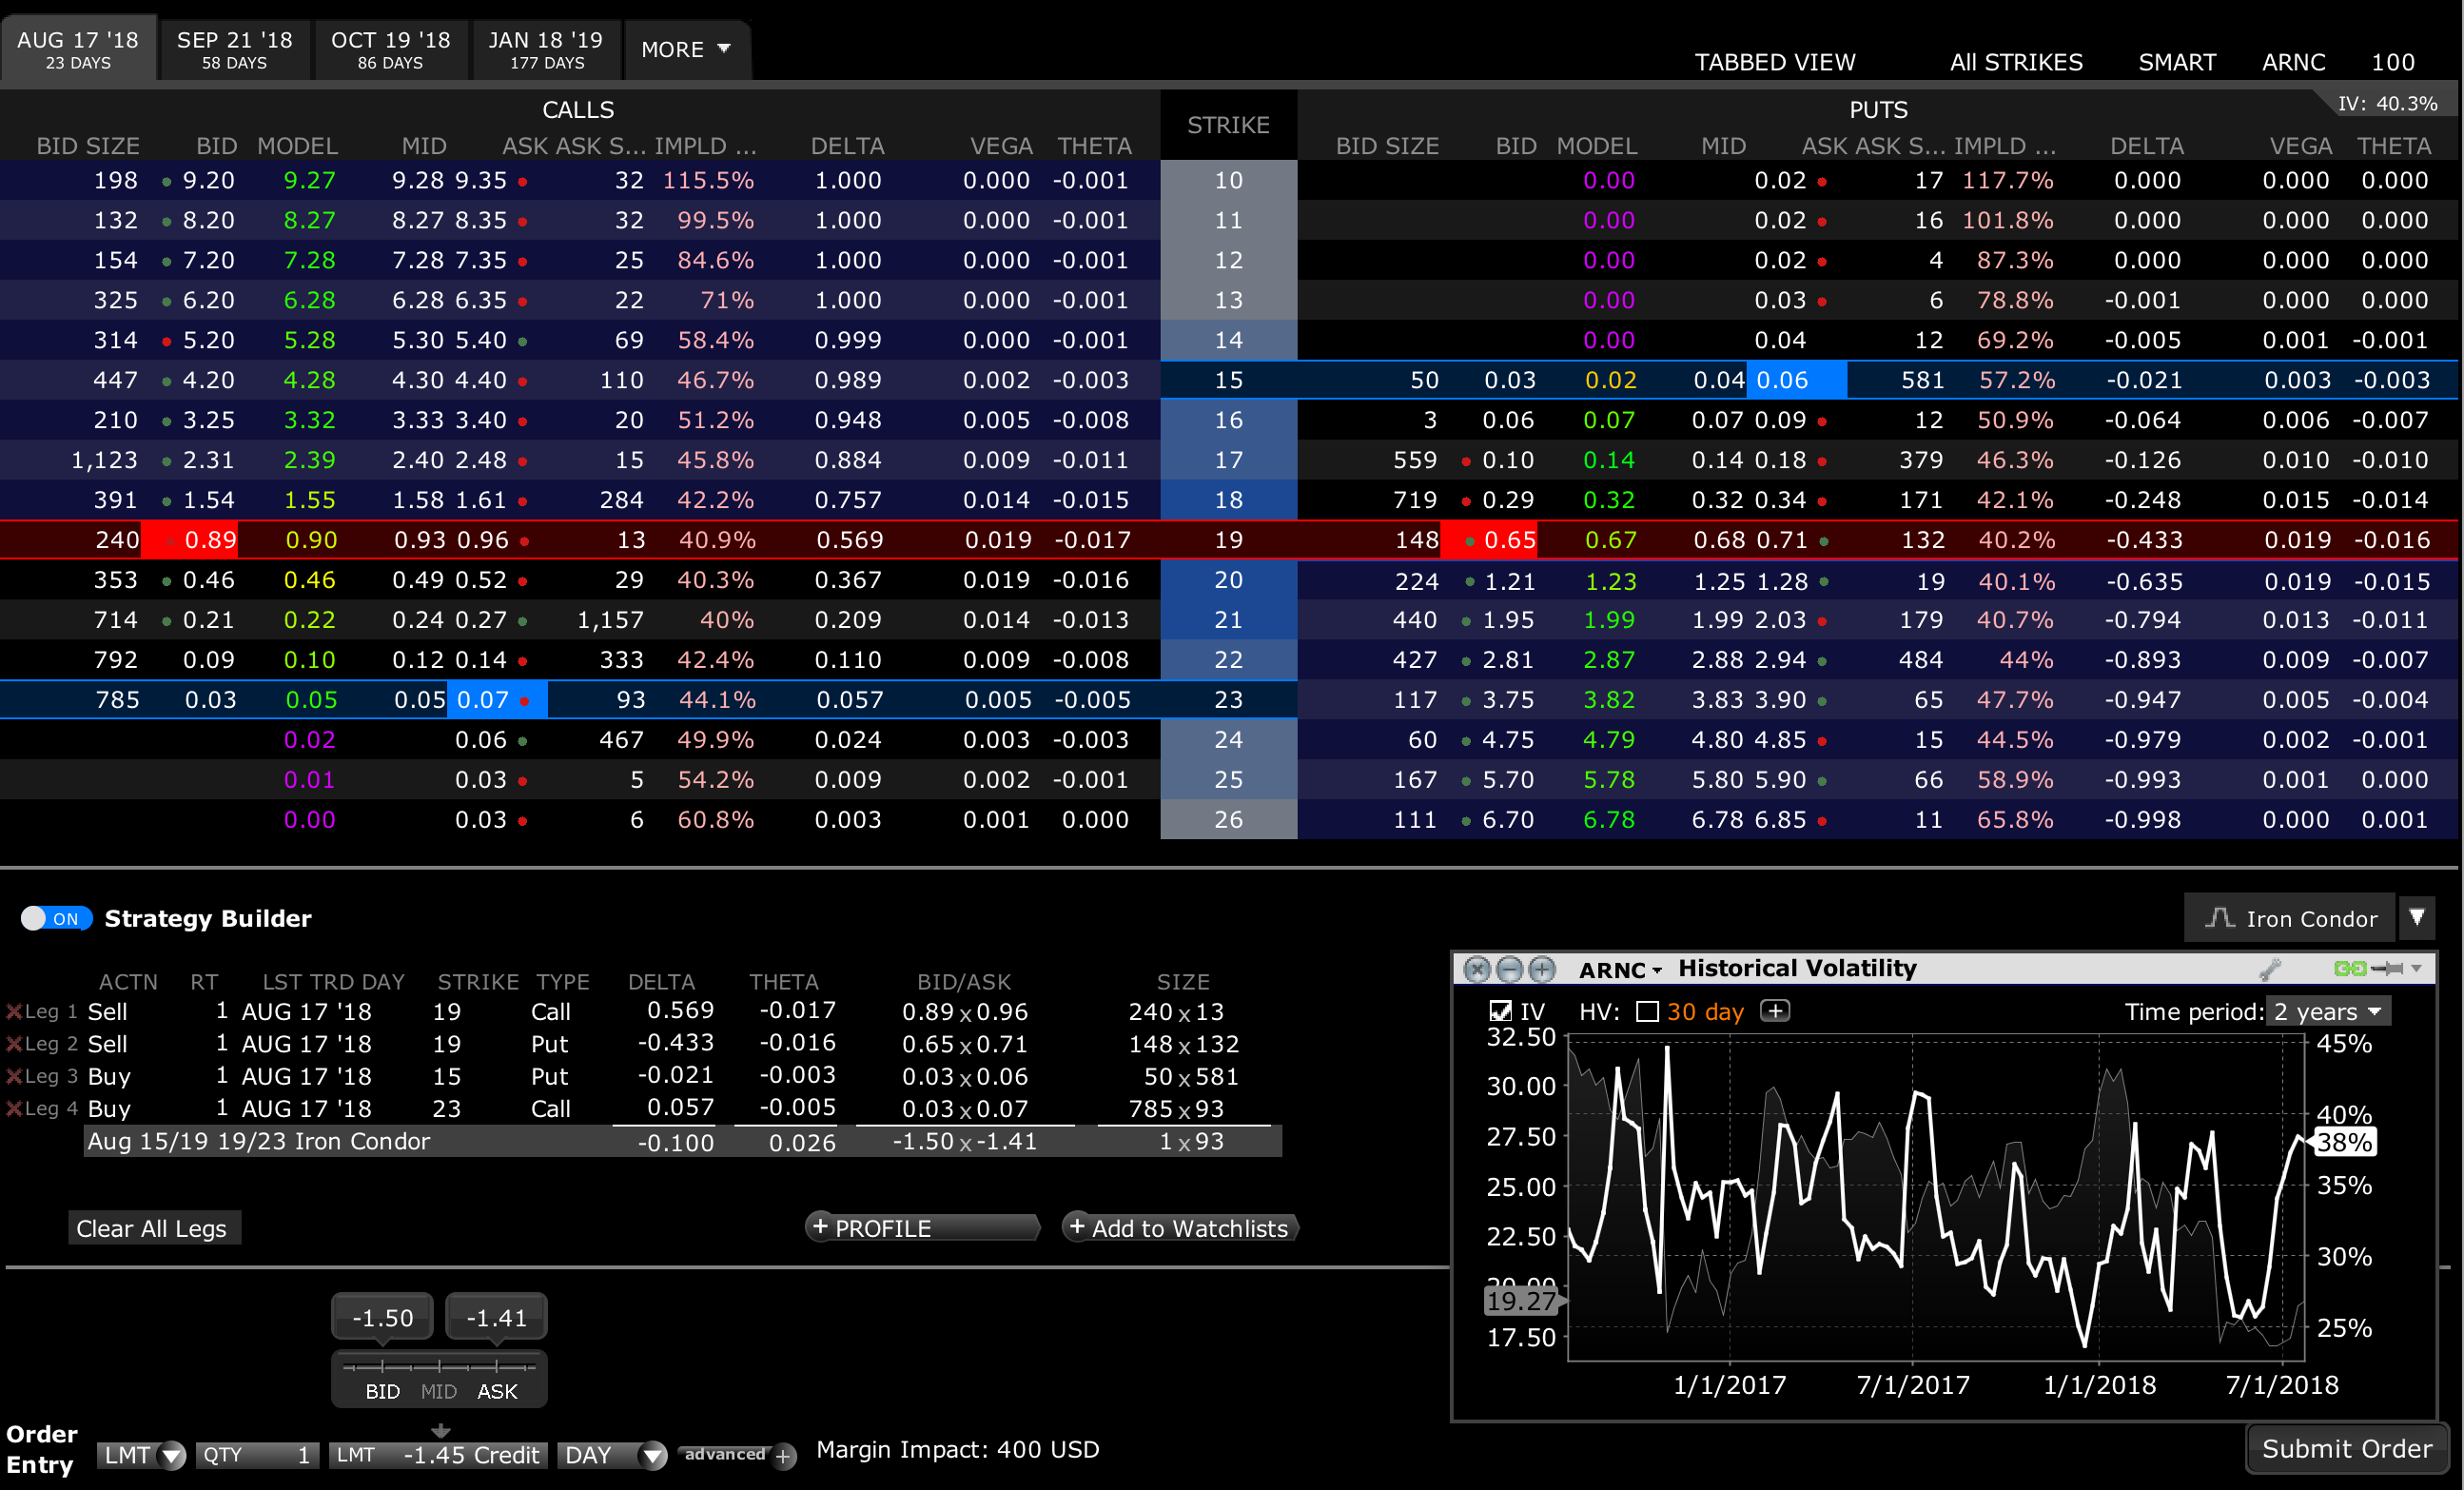
Task: Click the calls DELTA column header
Action: pyautogui.click(x=847, y=146)
